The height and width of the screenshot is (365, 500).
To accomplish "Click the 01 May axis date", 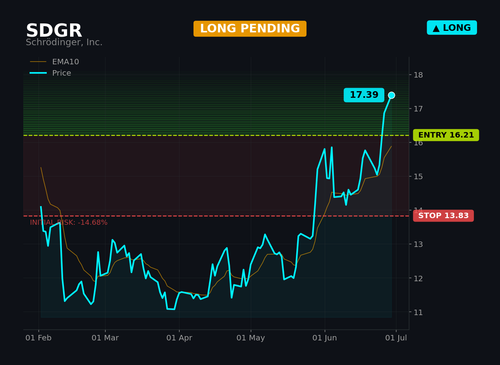I will (251, 338).
